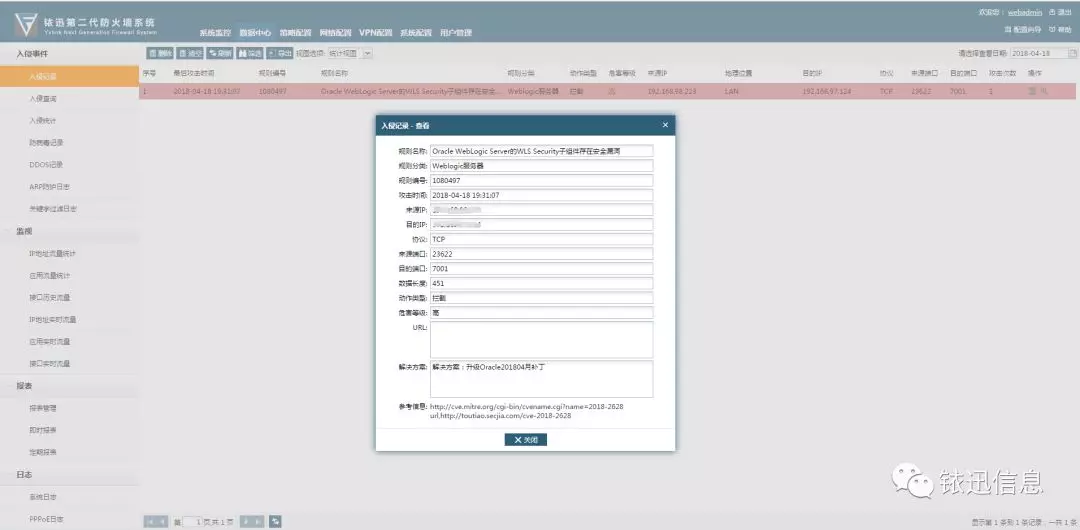This screenshot has width=1080, height=530.
Task: Click the 来源端口 field showing 23622
Action: (x=541, y=254)
